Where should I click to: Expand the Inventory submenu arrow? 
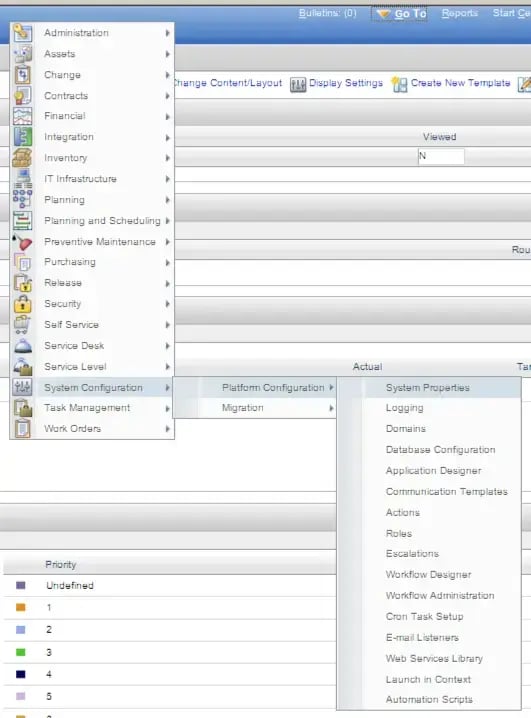click(x=168, y=158)
